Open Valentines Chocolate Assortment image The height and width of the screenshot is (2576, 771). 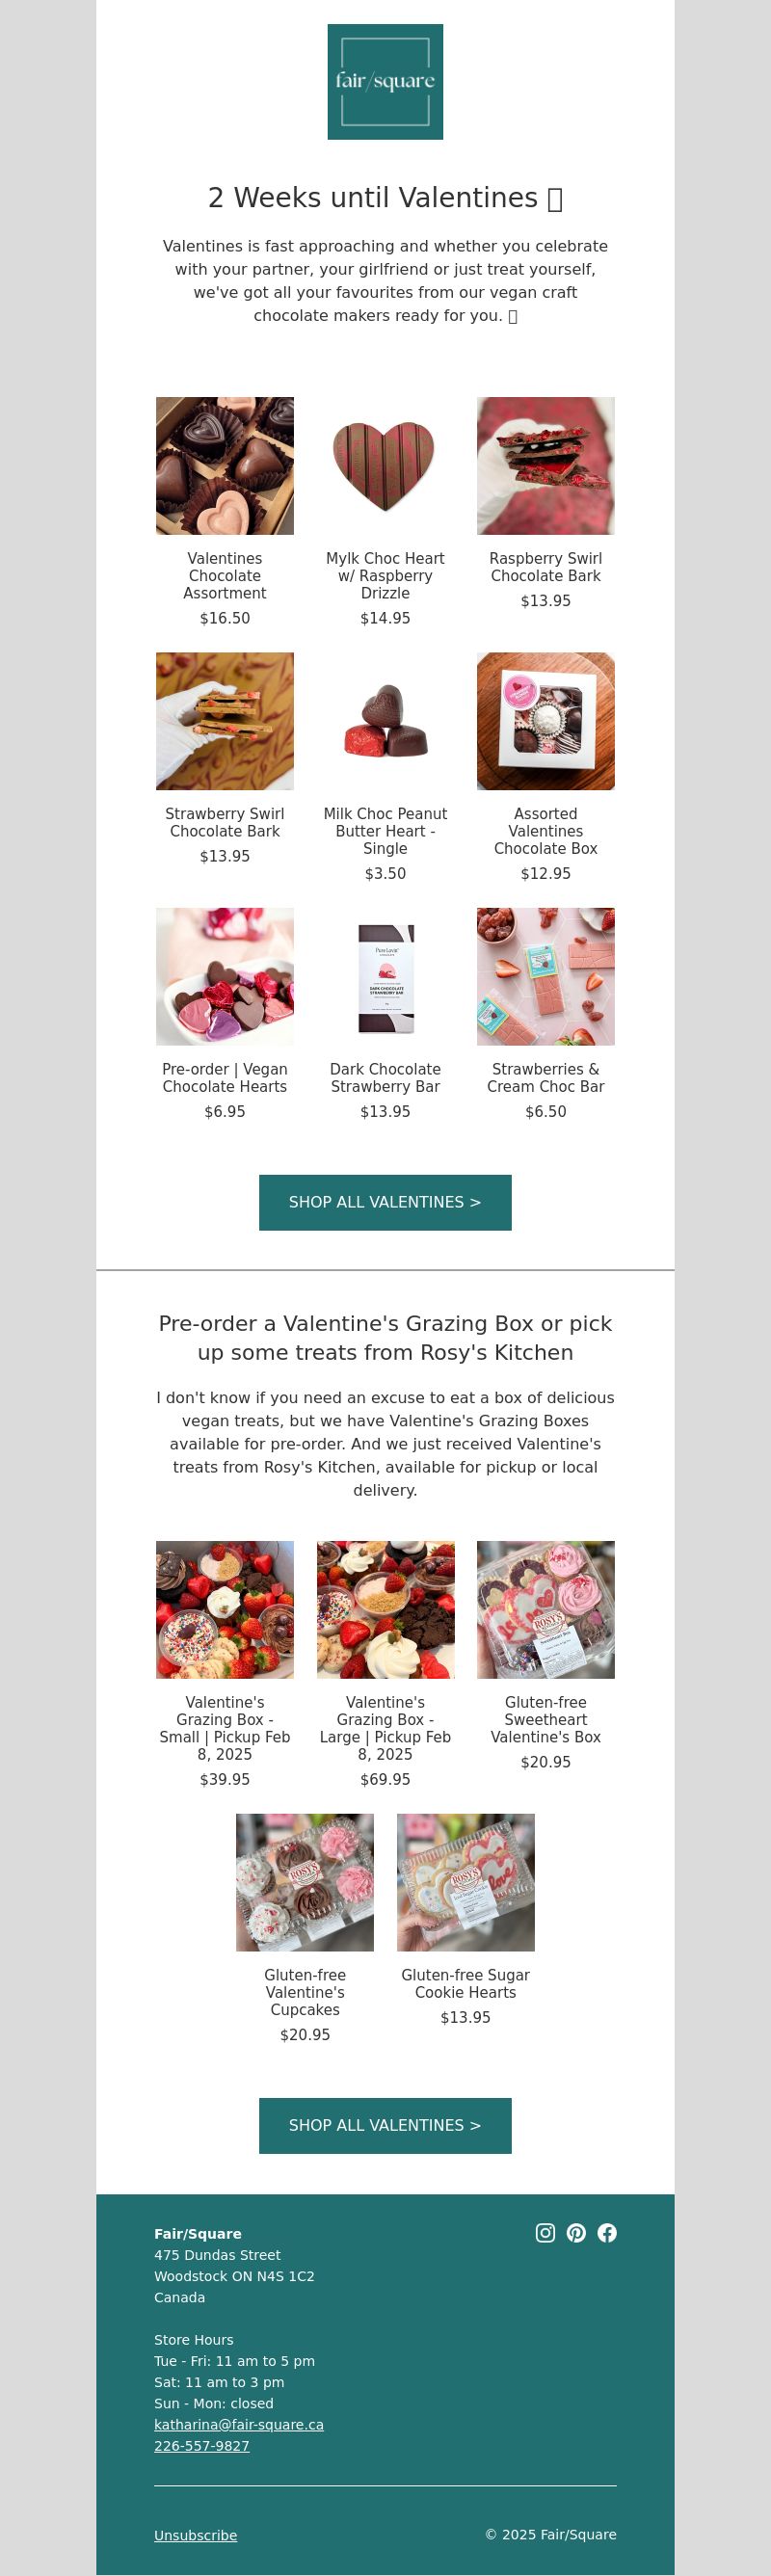click(225, 466)
